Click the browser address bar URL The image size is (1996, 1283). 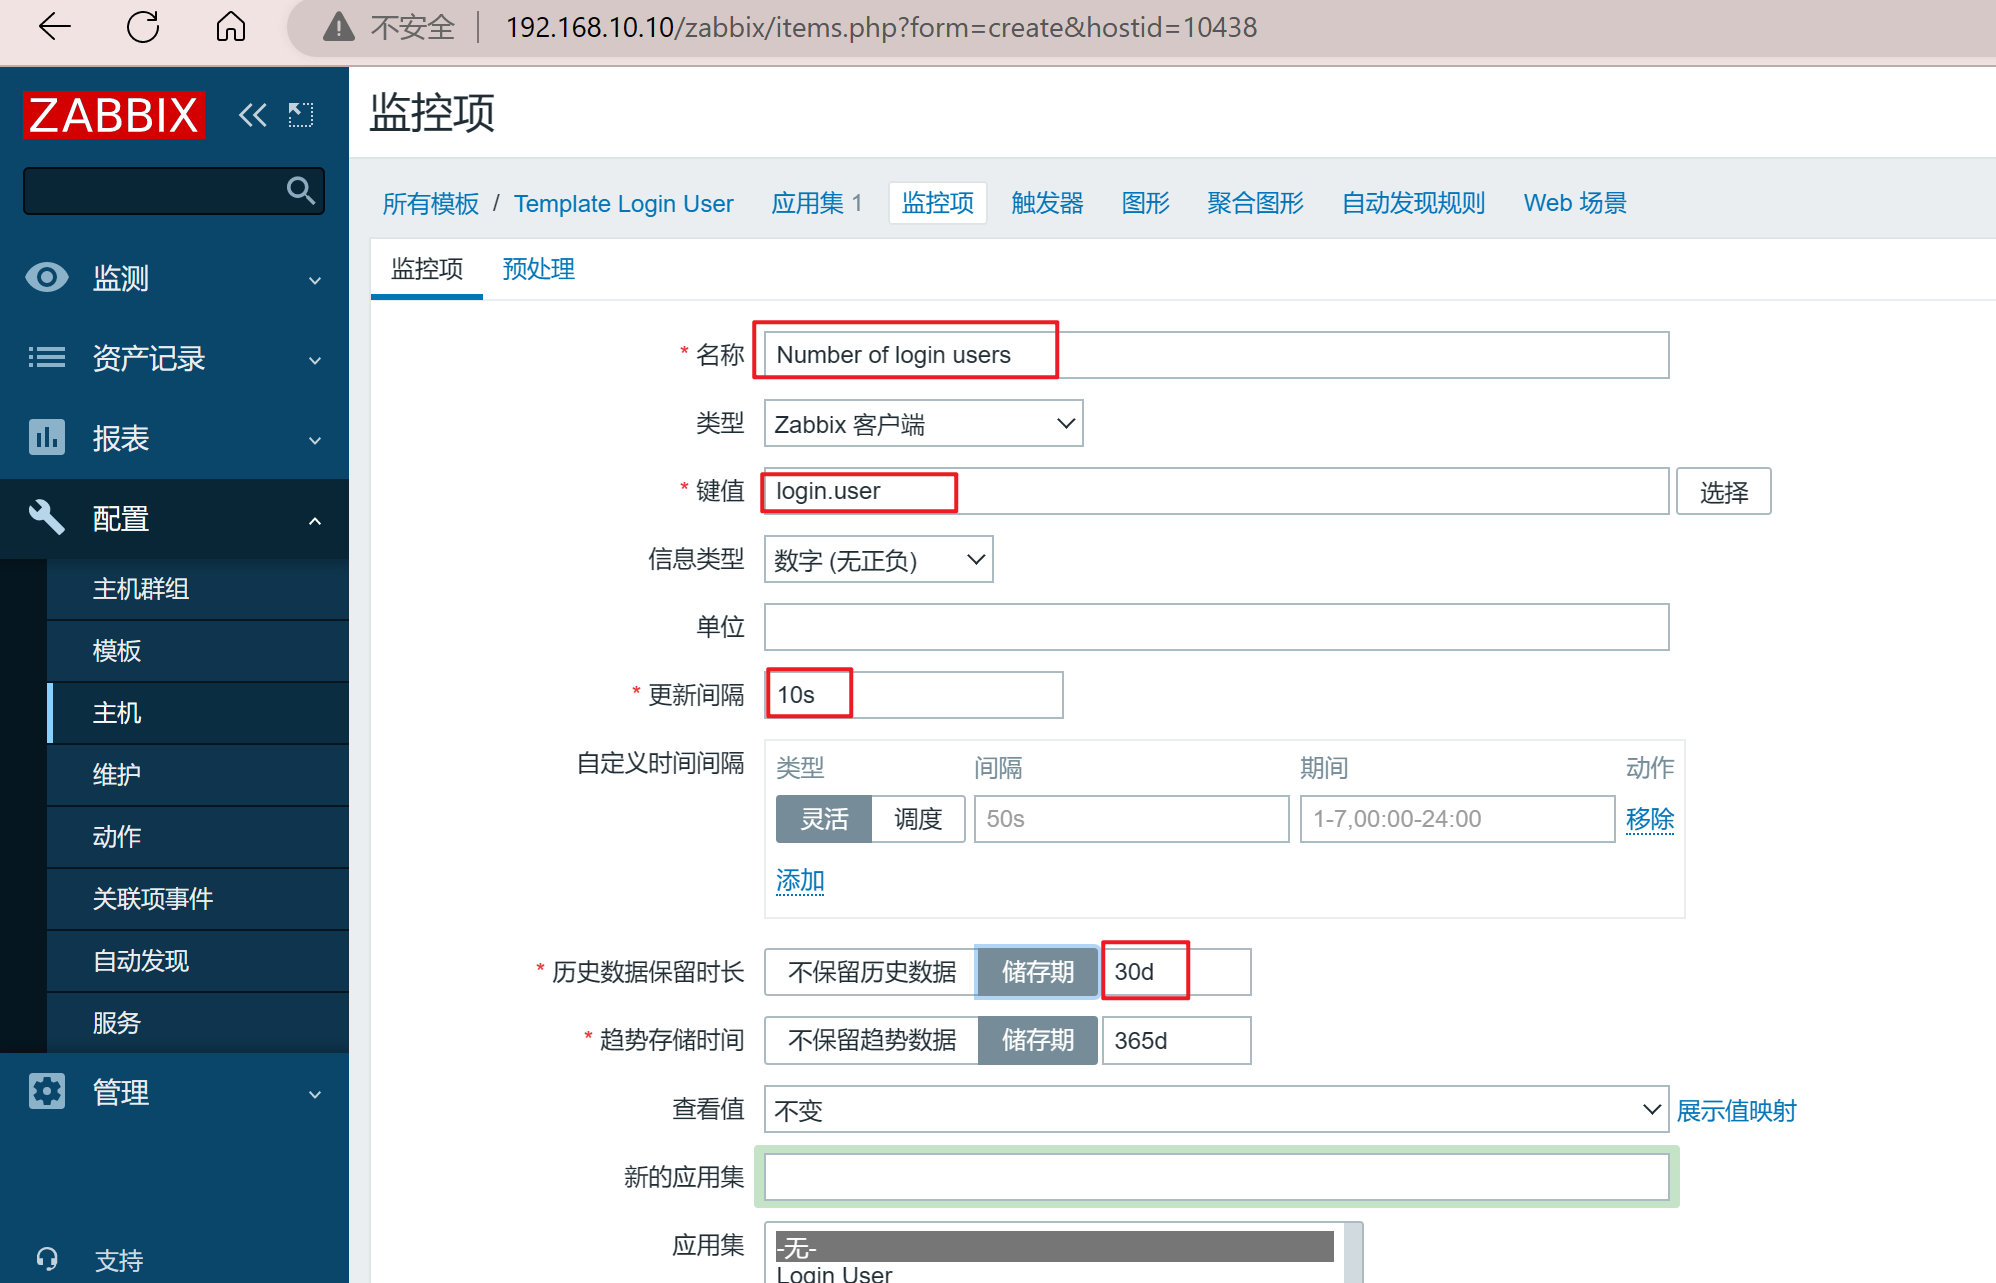pyautogui.click(x=881, y=27)
